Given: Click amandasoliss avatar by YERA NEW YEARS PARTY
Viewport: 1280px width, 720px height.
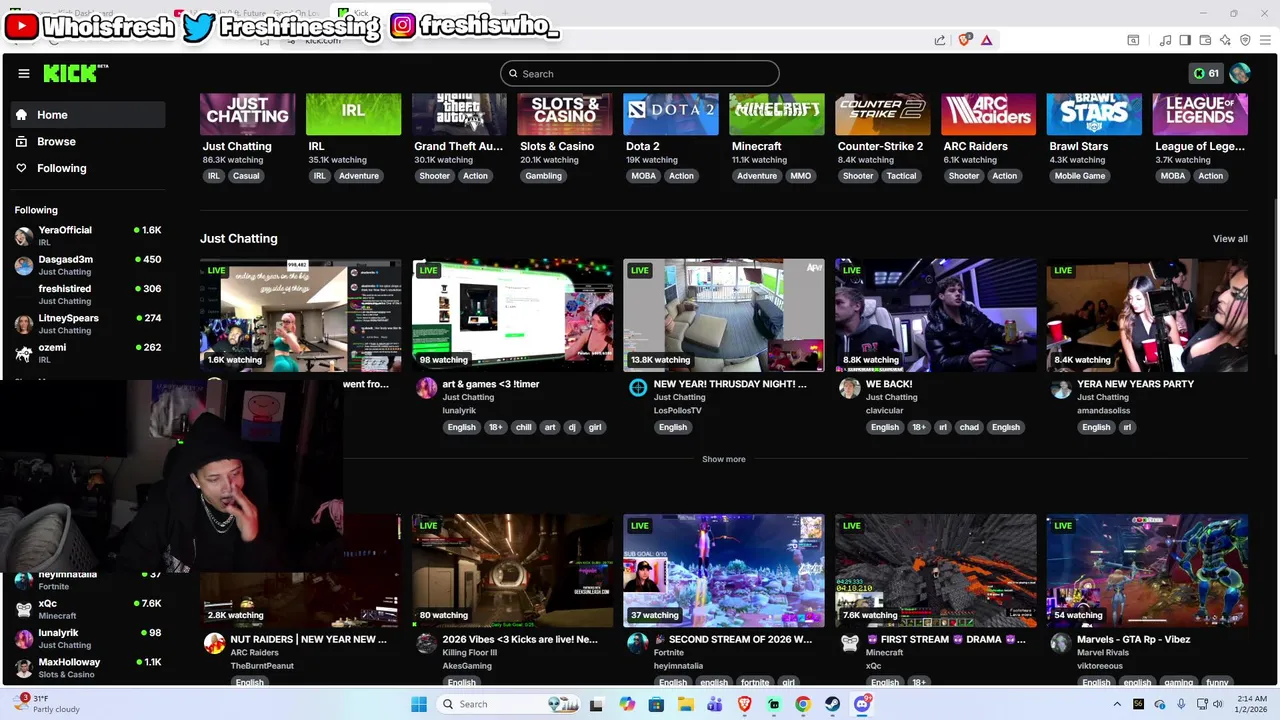Looking at the screenshot, I should (x=1061, y=388).
